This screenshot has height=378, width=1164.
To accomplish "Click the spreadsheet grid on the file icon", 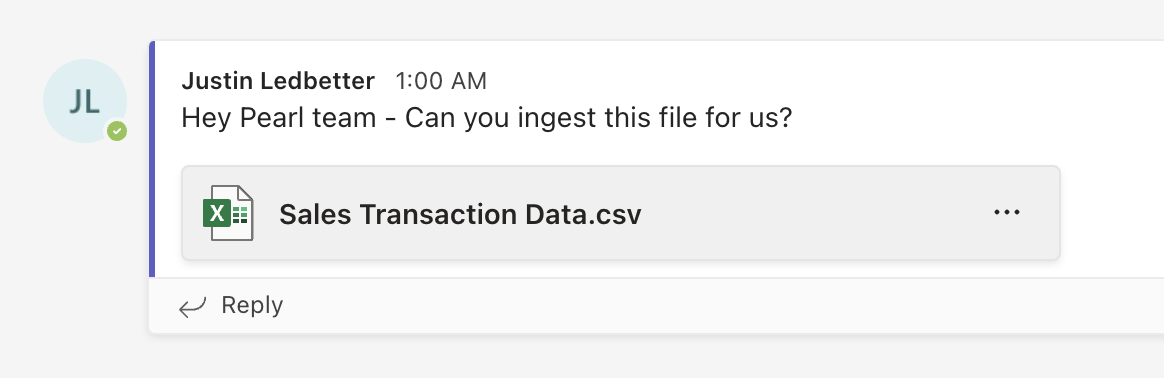I will (240, 215).
